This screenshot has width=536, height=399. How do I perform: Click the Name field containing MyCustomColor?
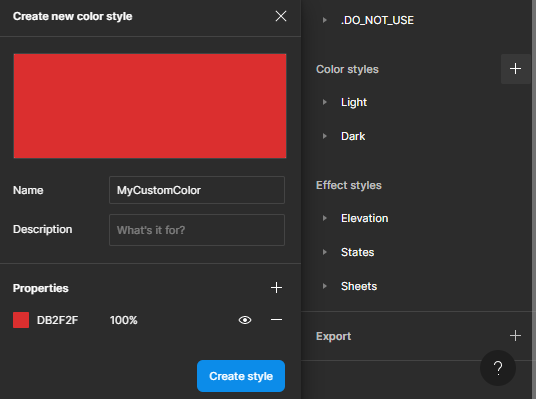[x=197, y=190]
